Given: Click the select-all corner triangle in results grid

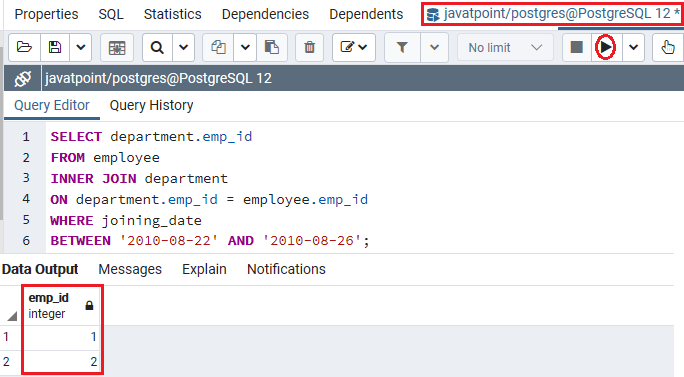Looking at the screenshot, I should (x=12, y=315).
